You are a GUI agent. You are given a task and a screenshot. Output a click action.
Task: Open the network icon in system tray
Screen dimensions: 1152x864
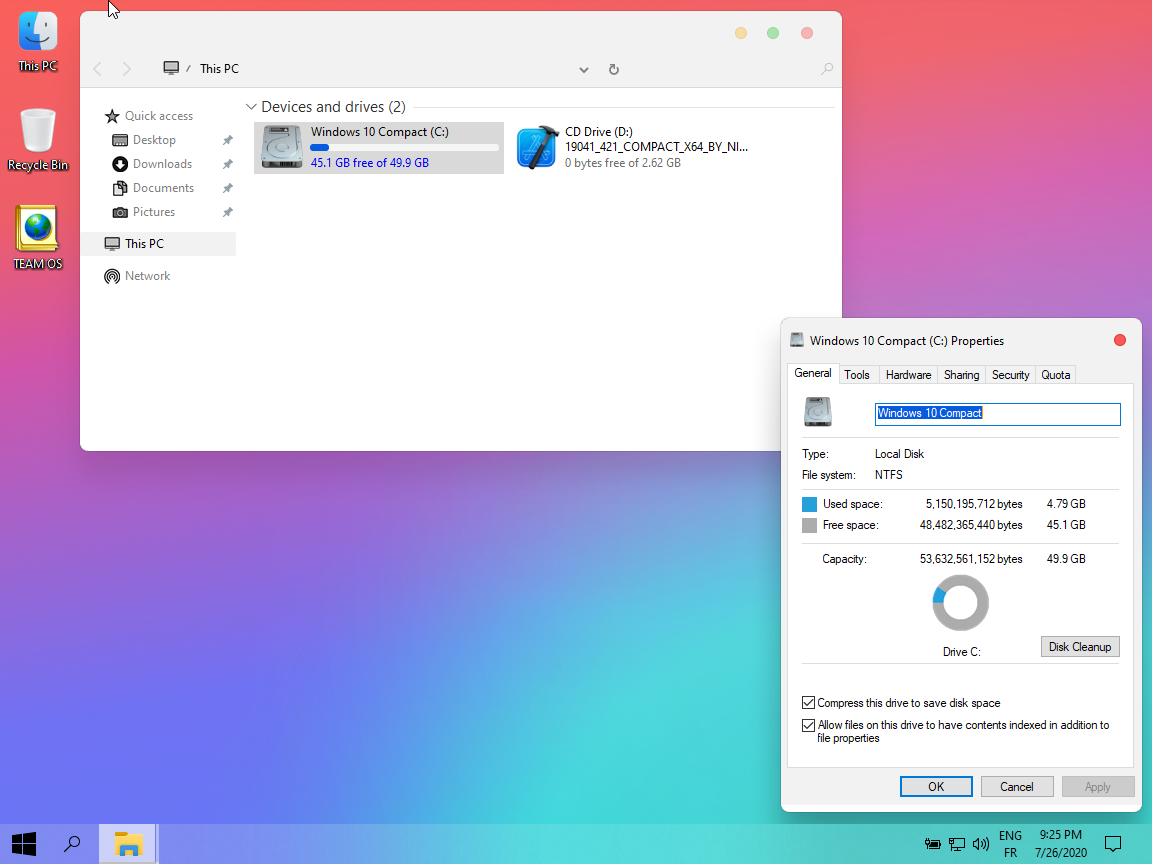957,844
